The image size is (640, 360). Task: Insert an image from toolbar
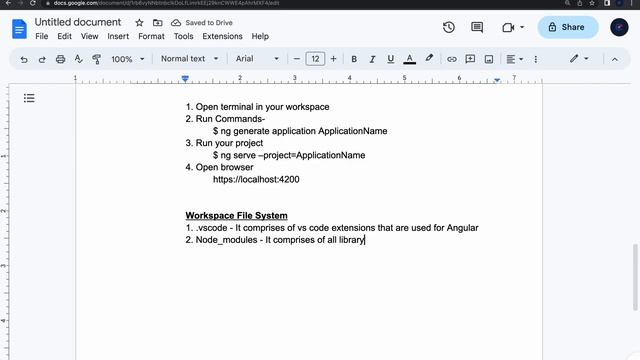click(x=489, y=59)
